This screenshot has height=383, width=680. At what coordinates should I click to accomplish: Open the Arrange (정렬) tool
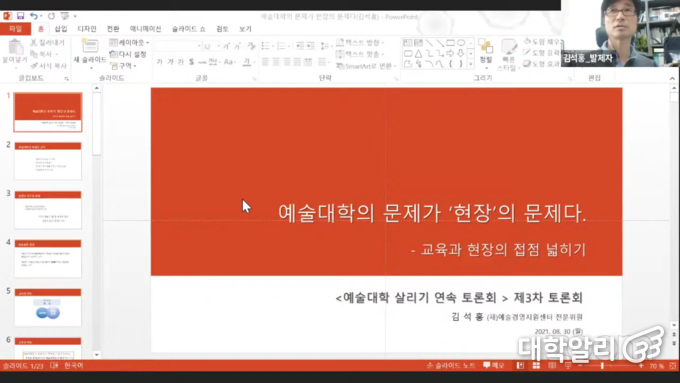click(486, 51)
